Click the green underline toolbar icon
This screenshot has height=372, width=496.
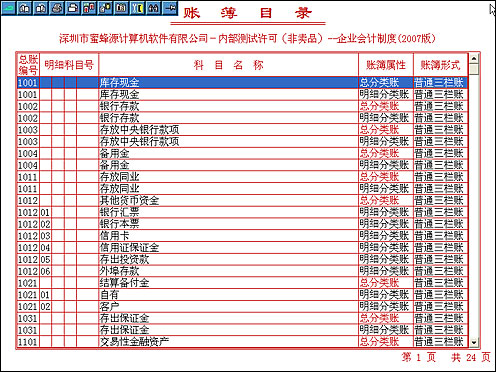click(x=8, y=8)
